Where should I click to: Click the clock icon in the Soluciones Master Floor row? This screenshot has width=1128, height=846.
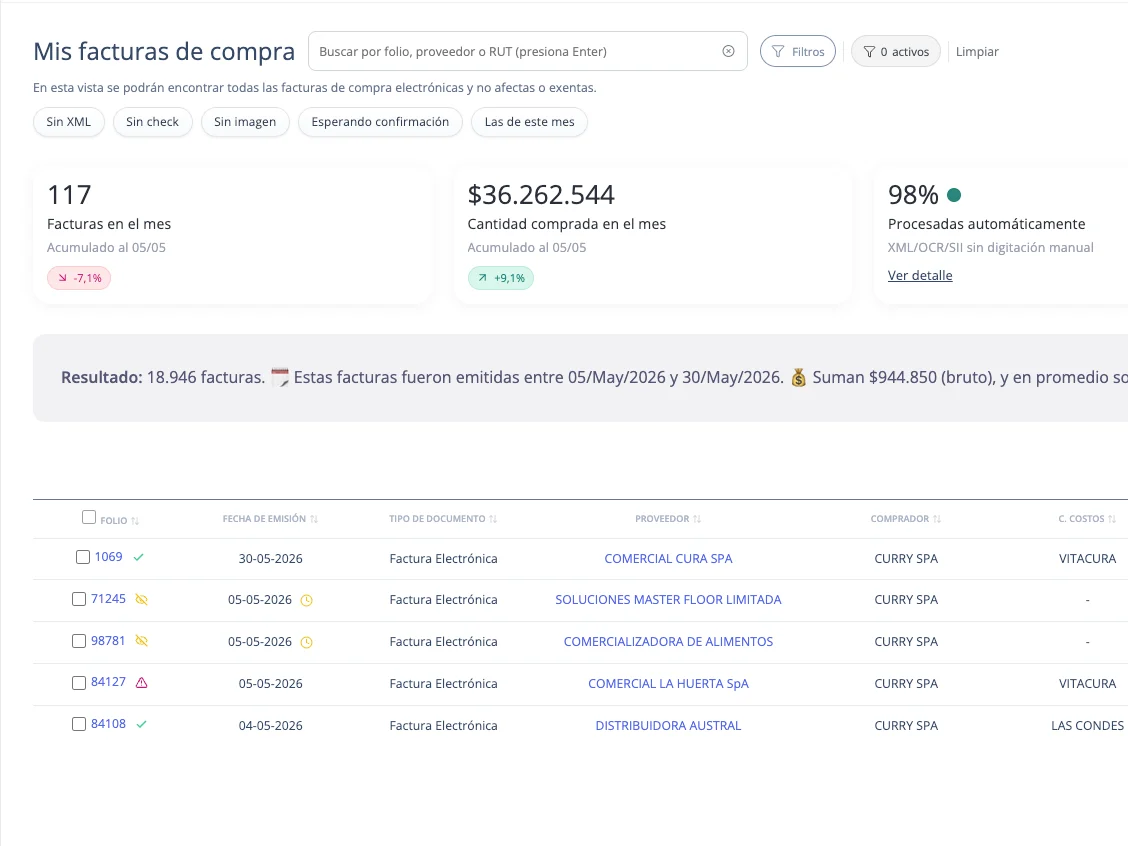(x=306, y=600)
